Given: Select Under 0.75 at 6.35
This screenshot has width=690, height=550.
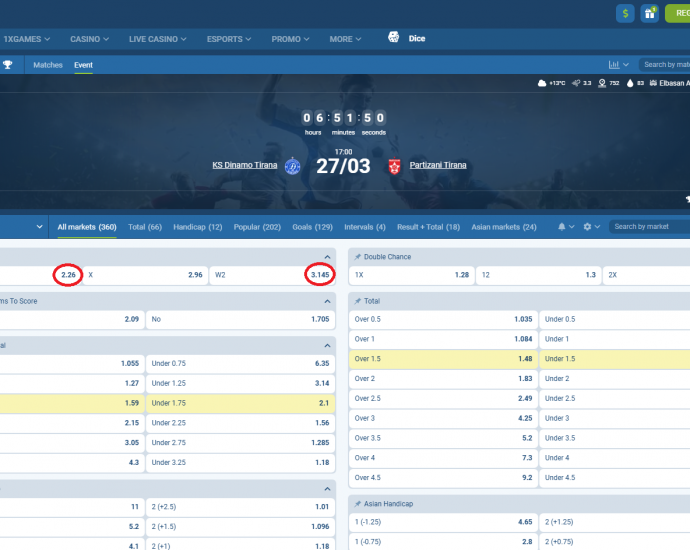Looking at the screenshot, I should 240,363.
